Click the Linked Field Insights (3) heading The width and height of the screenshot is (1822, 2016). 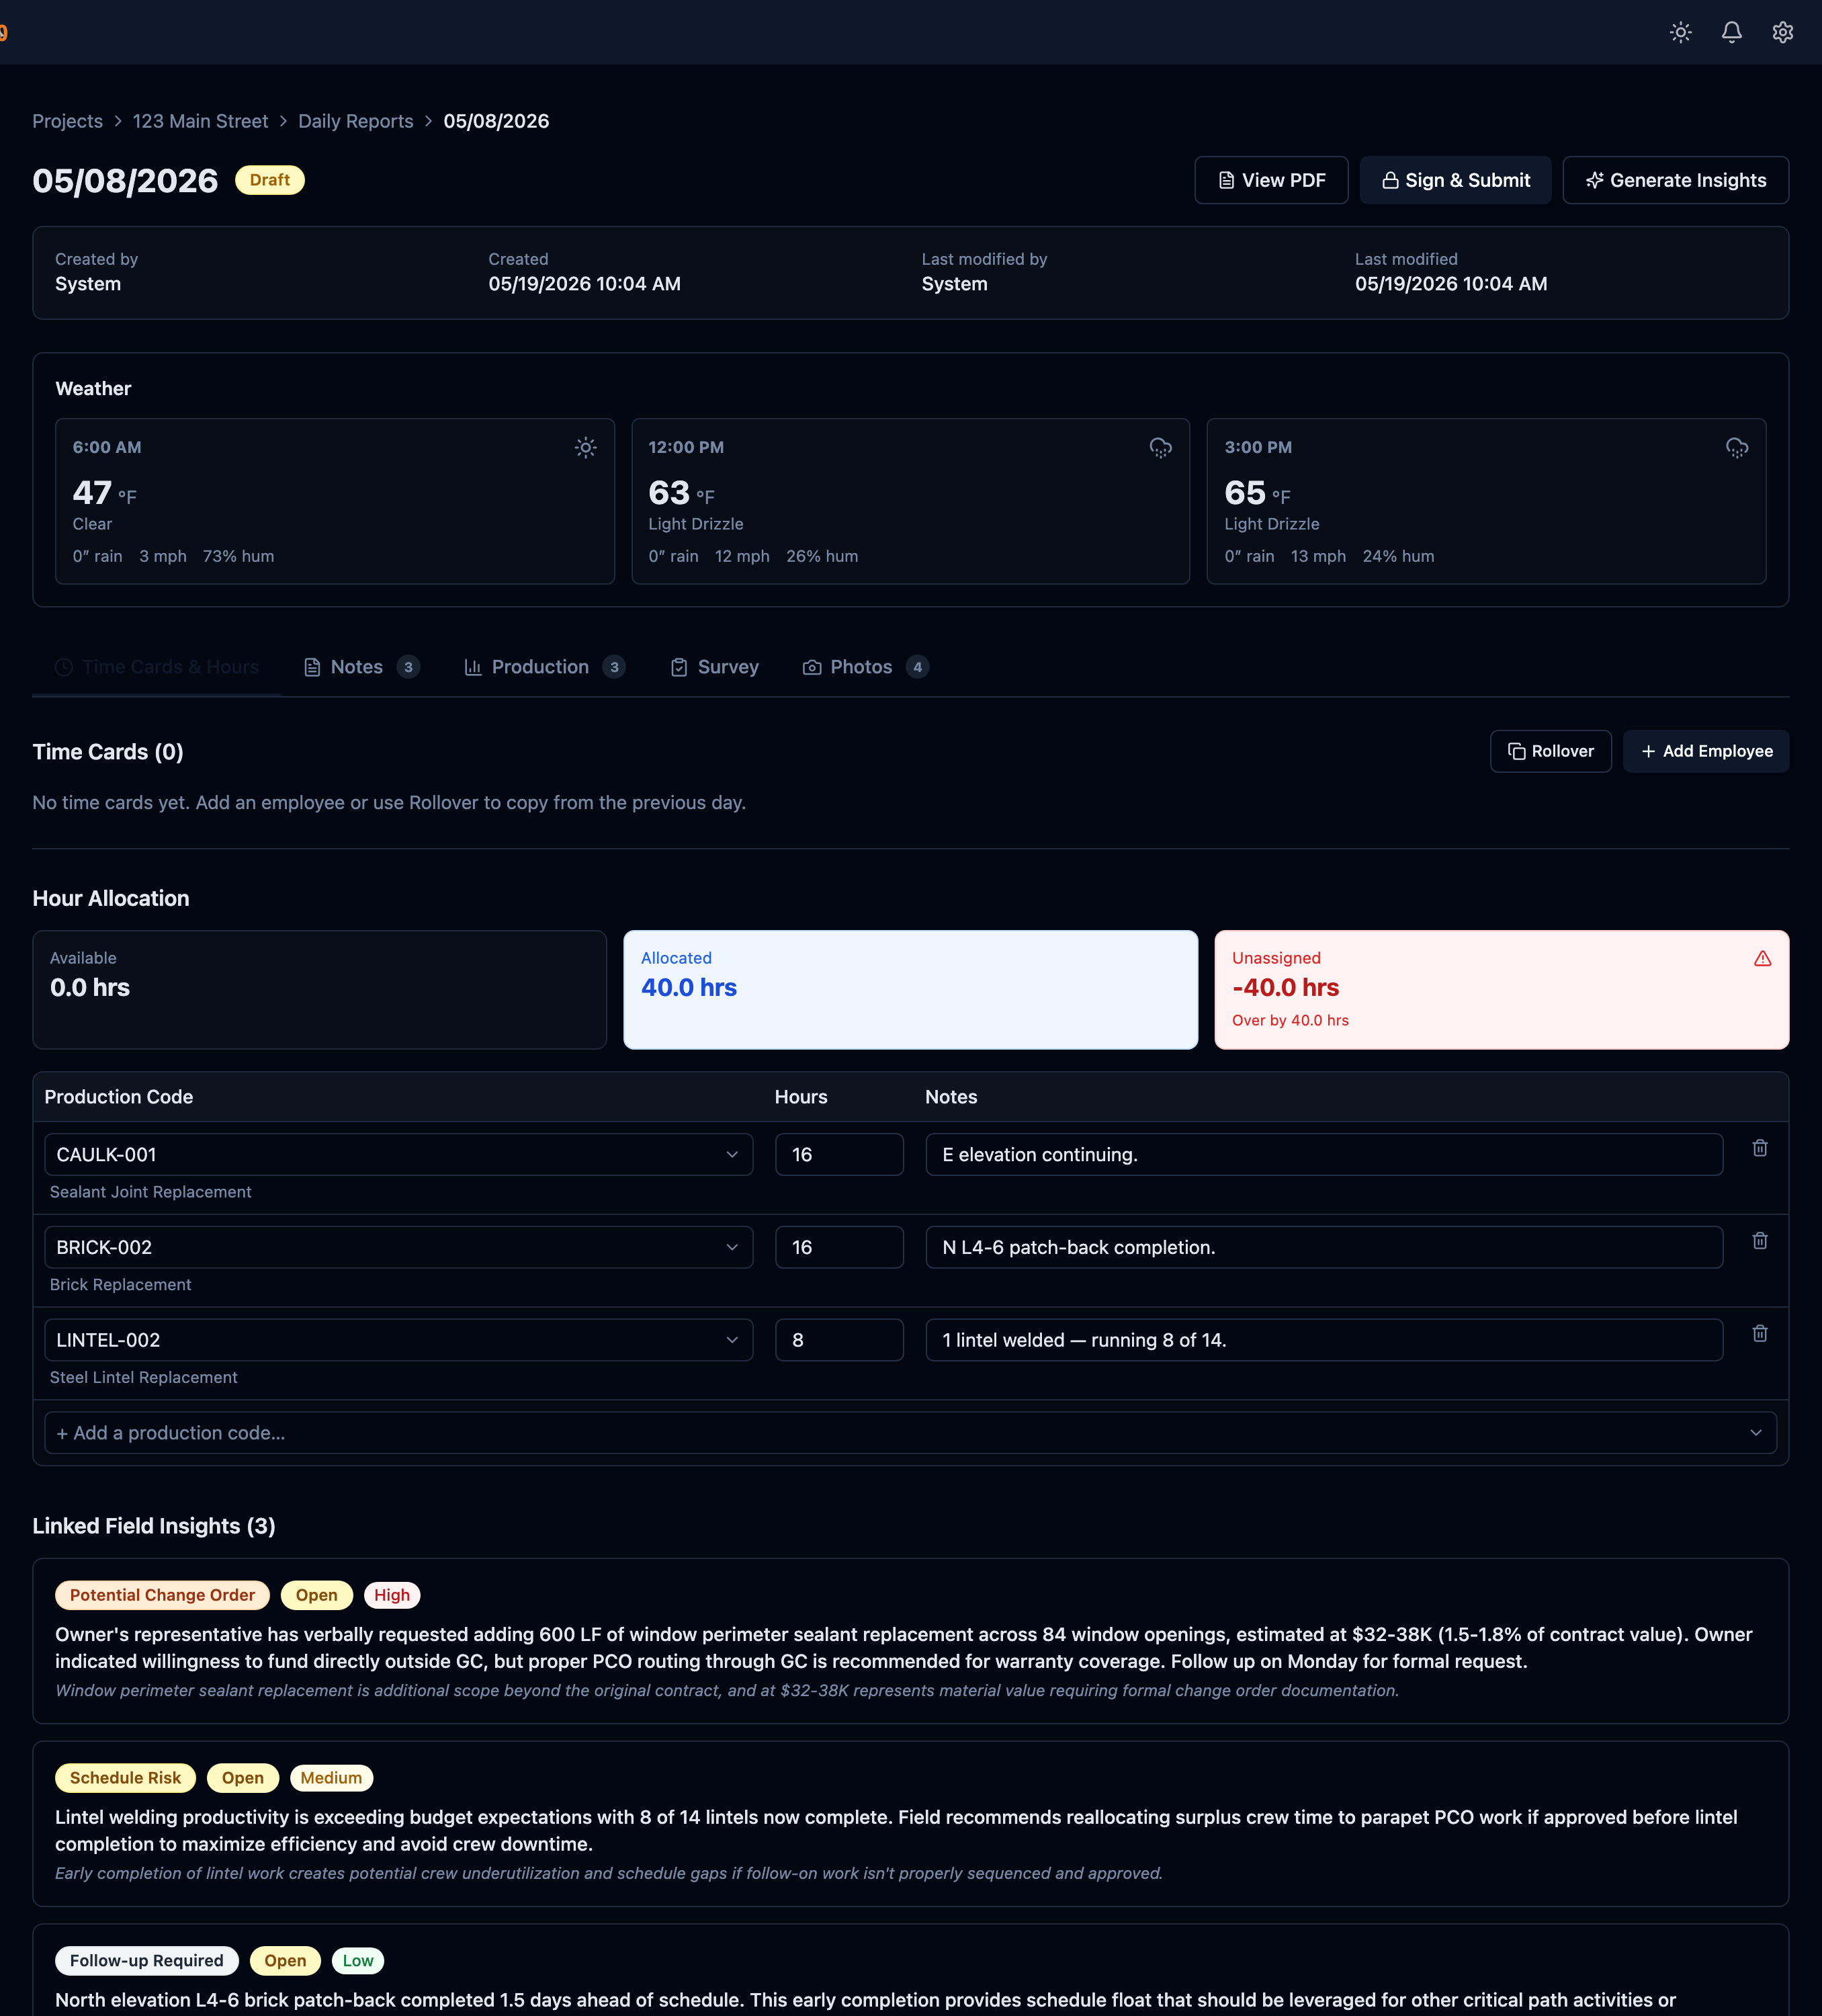[154, 1526]
